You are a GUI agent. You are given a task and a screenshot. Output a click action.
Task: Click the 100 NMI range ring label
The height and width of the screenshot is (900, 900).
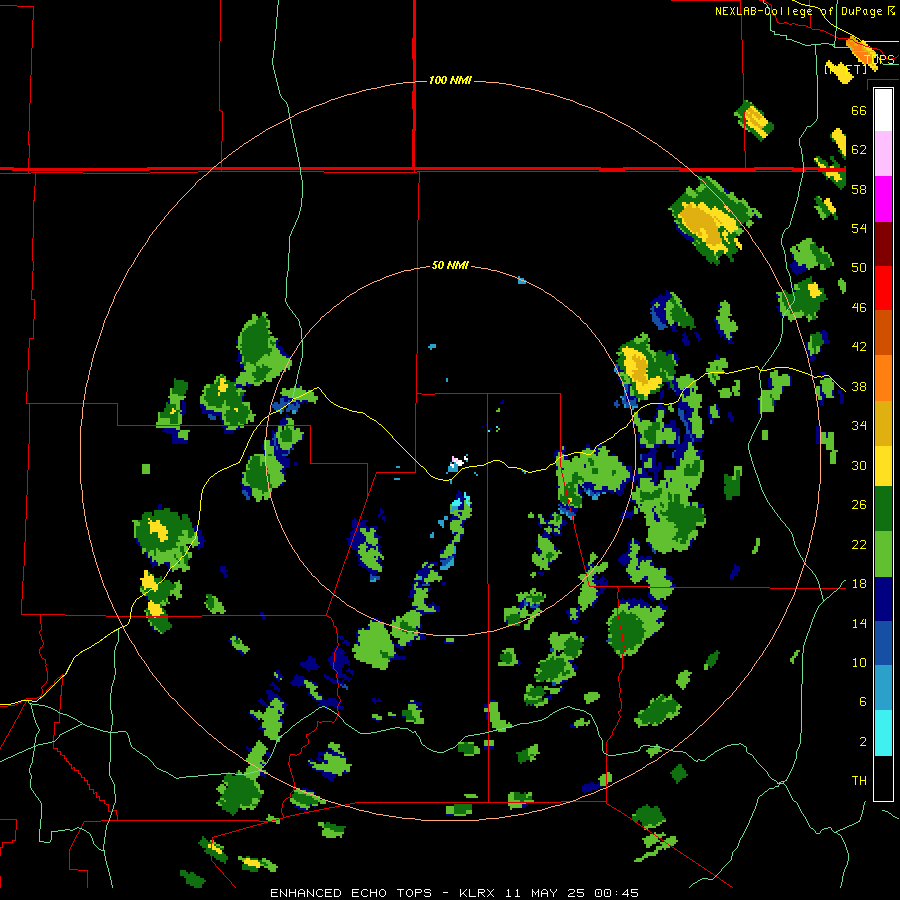point(450,80)
